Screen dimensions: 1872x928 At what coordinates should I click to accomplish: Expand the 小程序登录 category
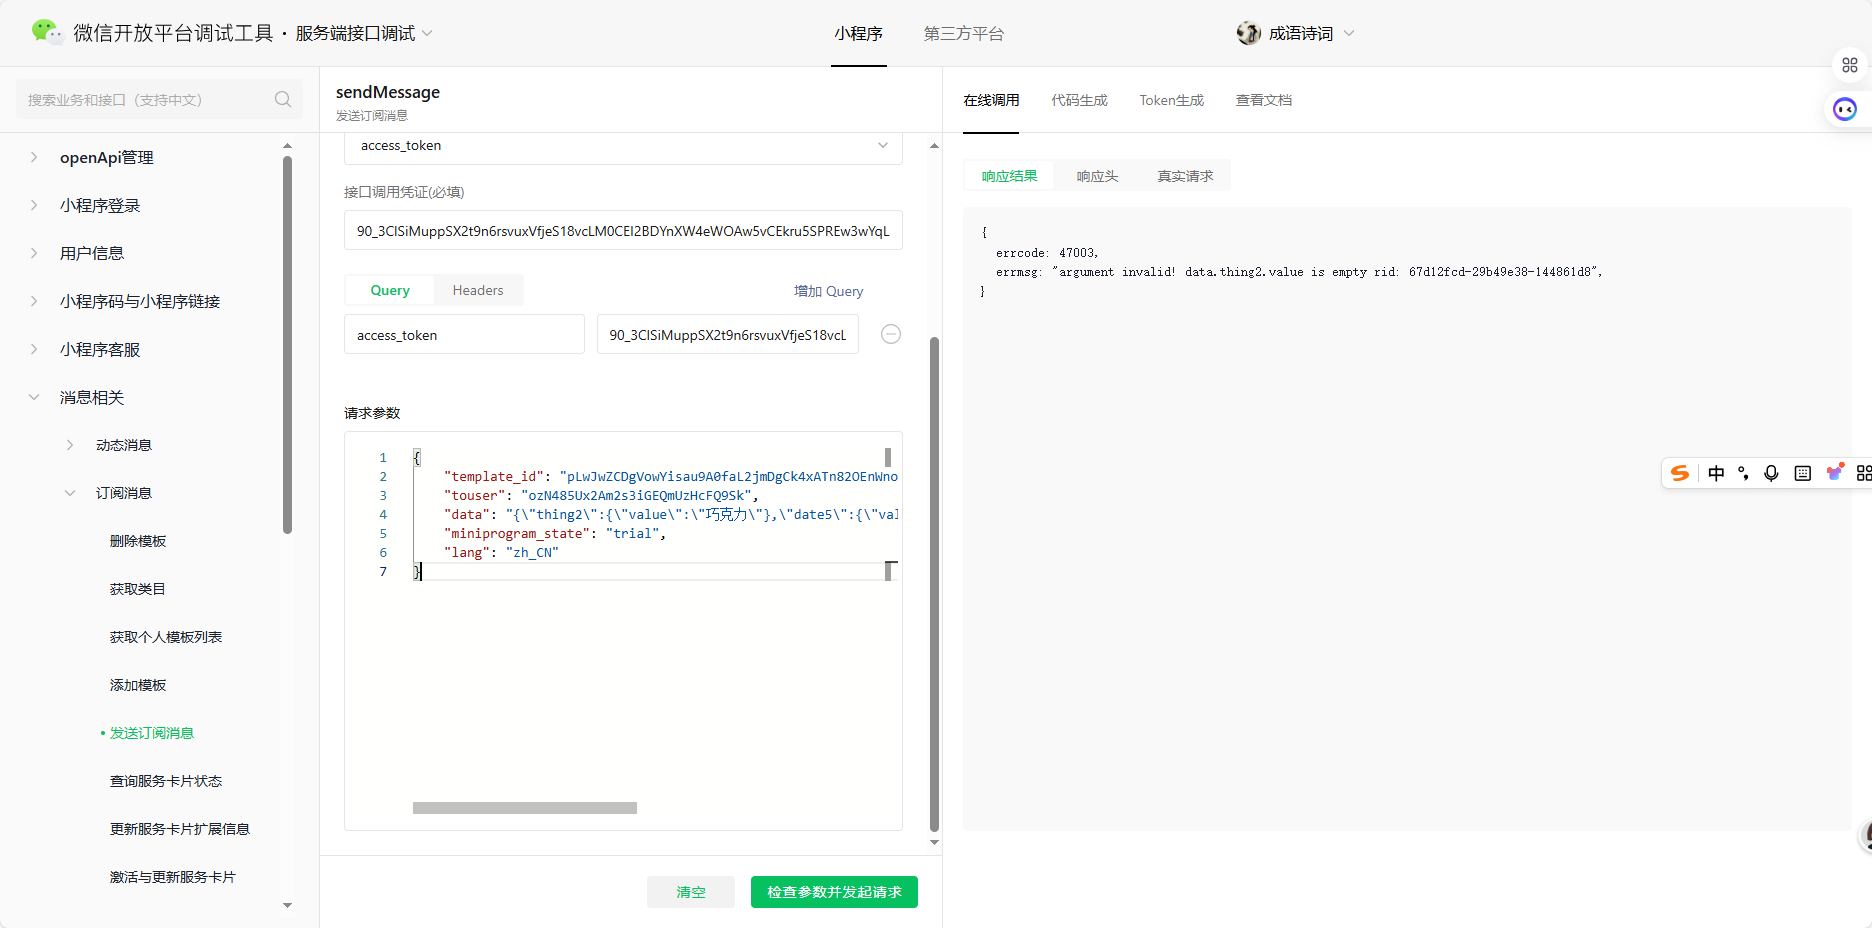tap(34, 205)
